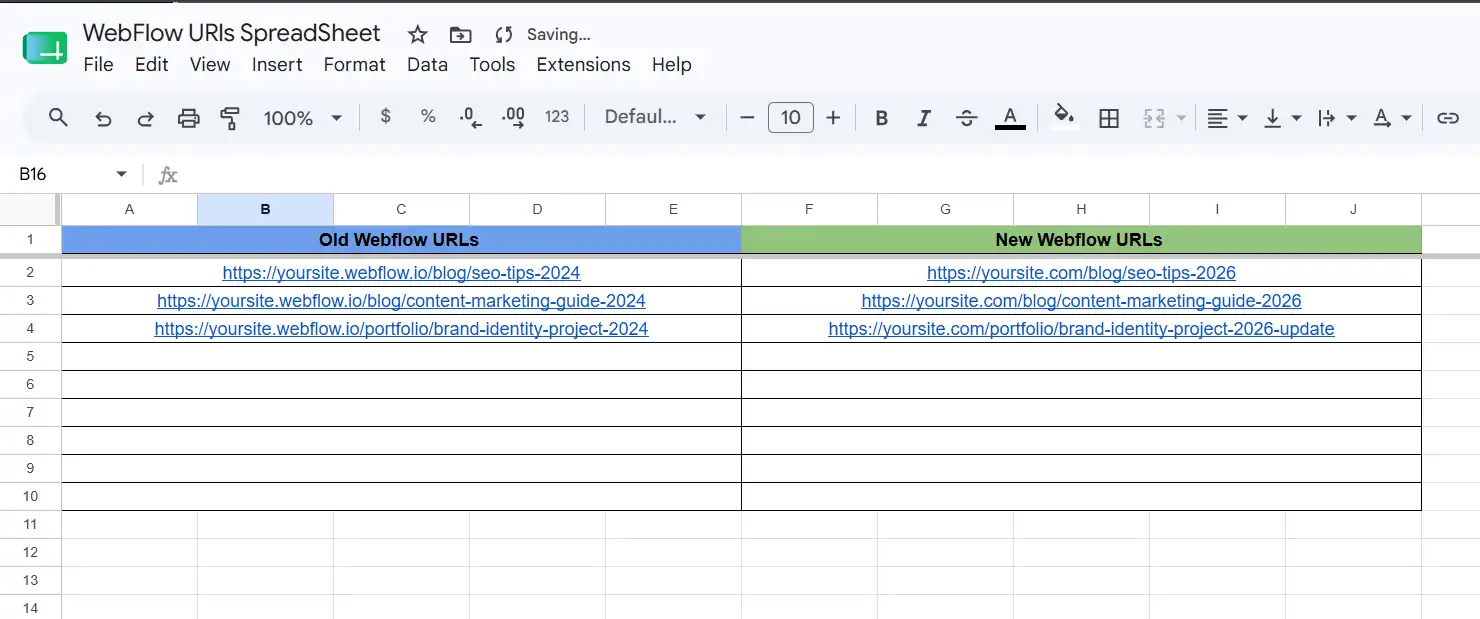Click the merge cells icon
This screenshot has height=619, width=1480.
coord(1154,118)
